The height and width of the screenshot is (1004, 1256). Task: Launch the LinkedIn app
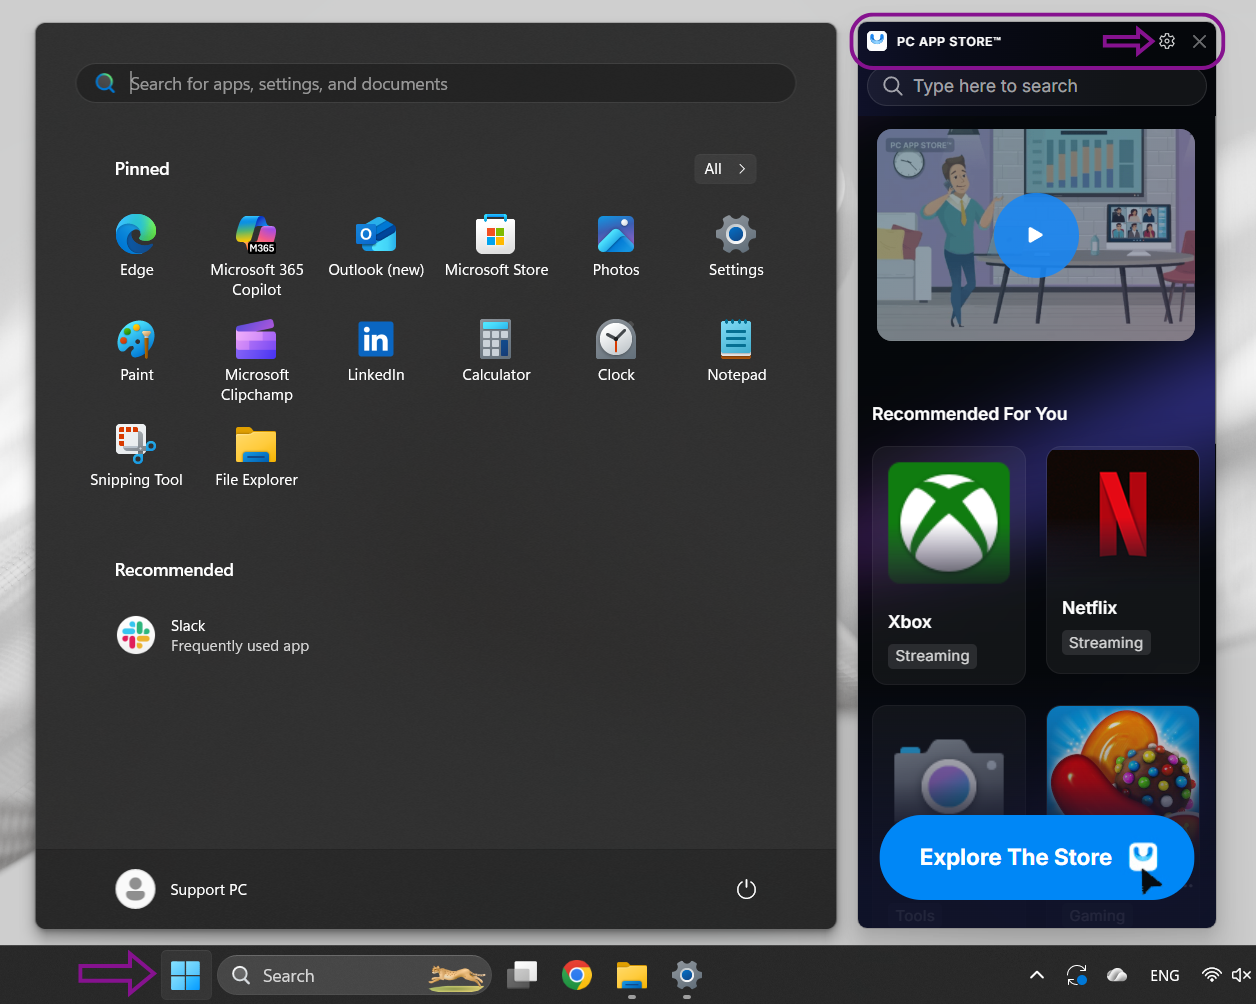point(376,352)
